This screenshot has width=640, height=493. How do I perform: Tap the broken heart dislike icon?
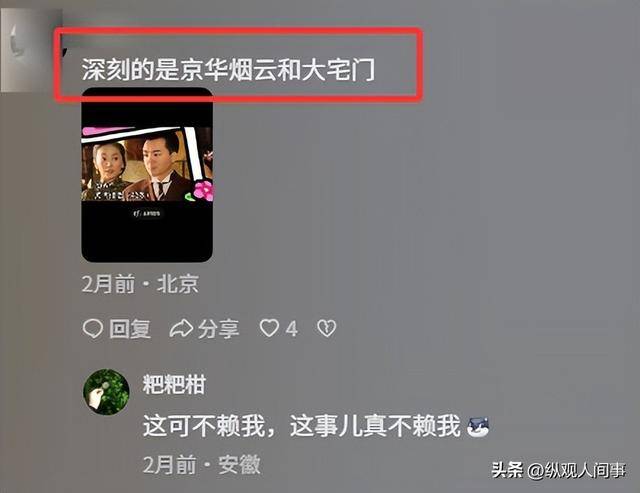pyautogui.click(x=327, y=328)
